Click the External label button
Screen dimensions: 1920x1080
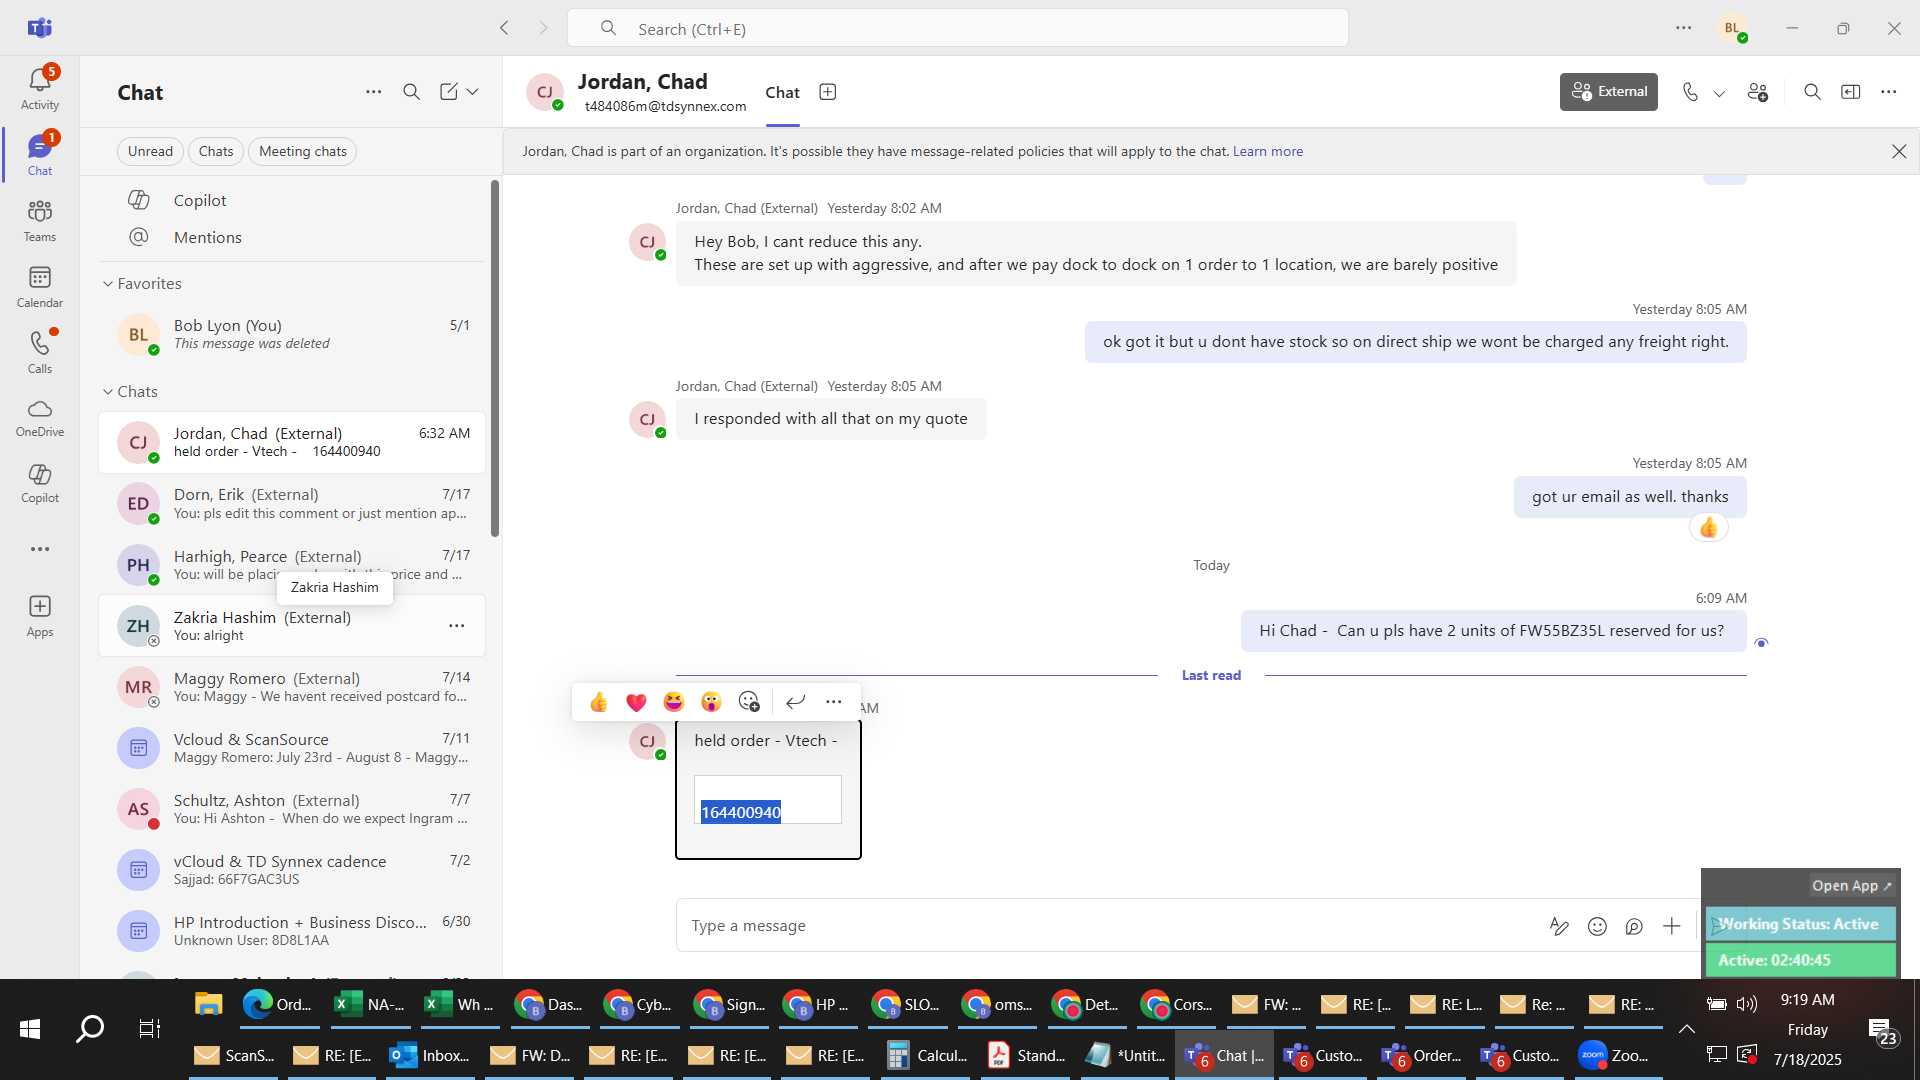[x=1609, y=92]
